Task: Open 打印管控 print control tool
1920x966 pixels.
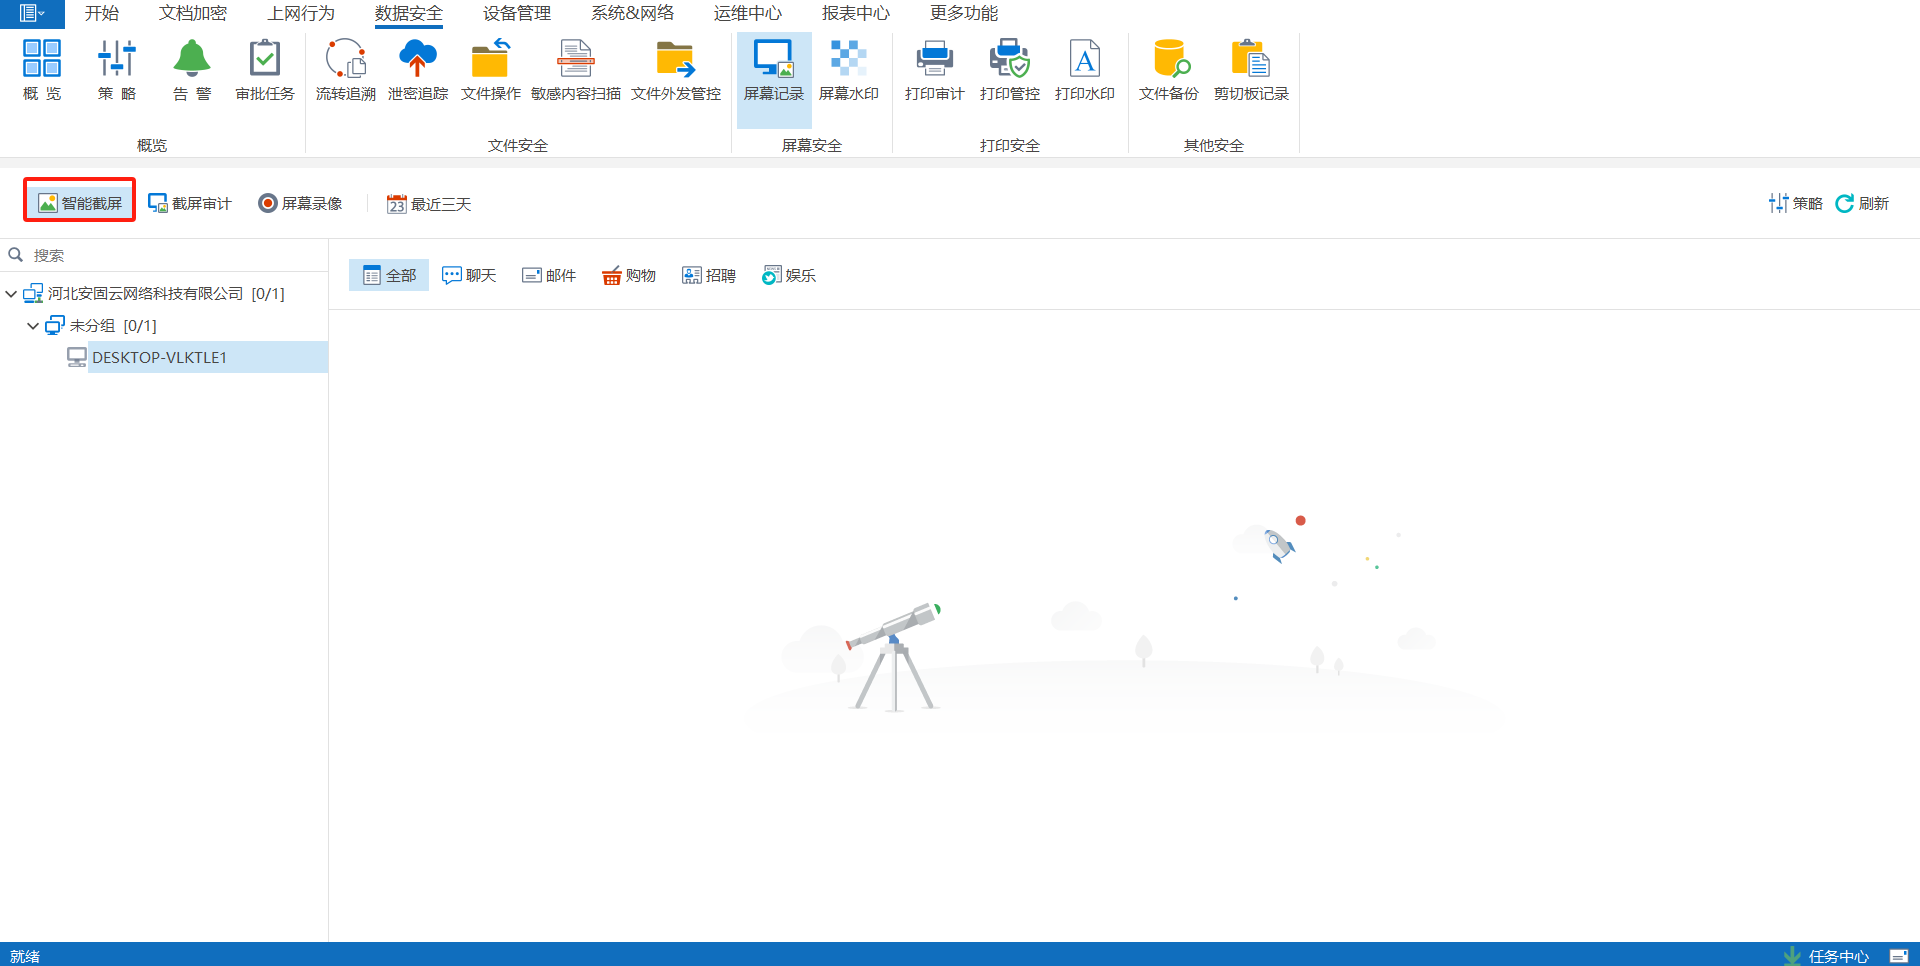Action: (x=1010, y=70)
